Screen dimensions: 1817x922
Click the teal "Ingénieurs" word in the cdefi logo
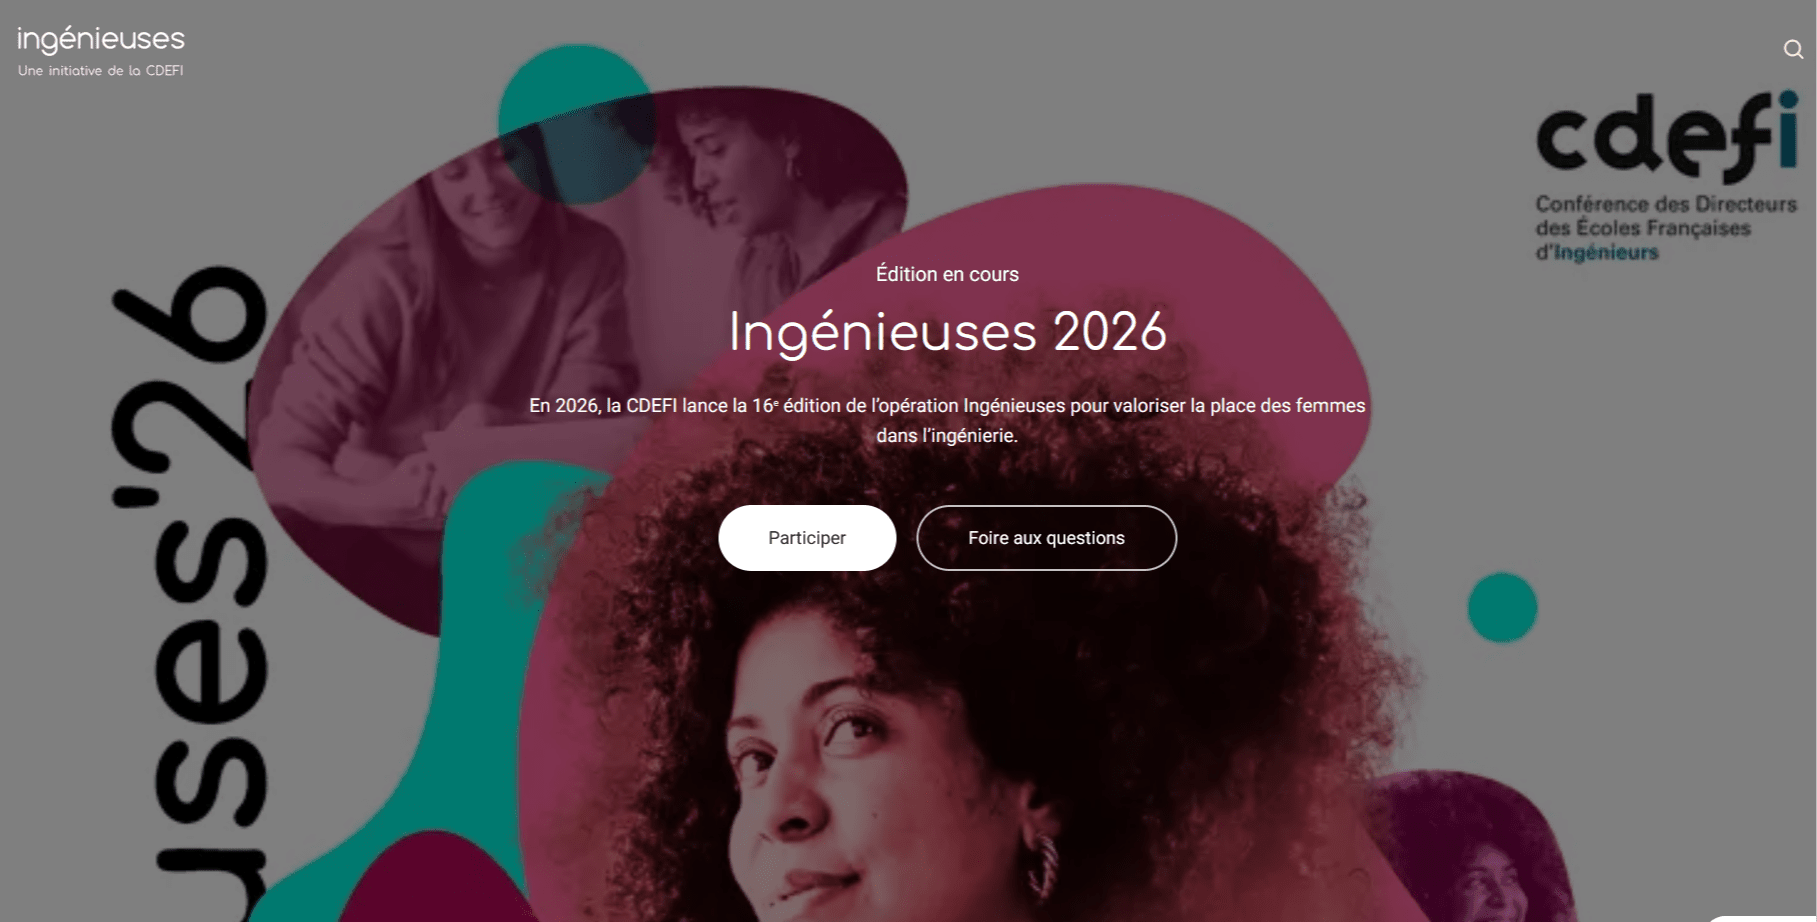1606,253
